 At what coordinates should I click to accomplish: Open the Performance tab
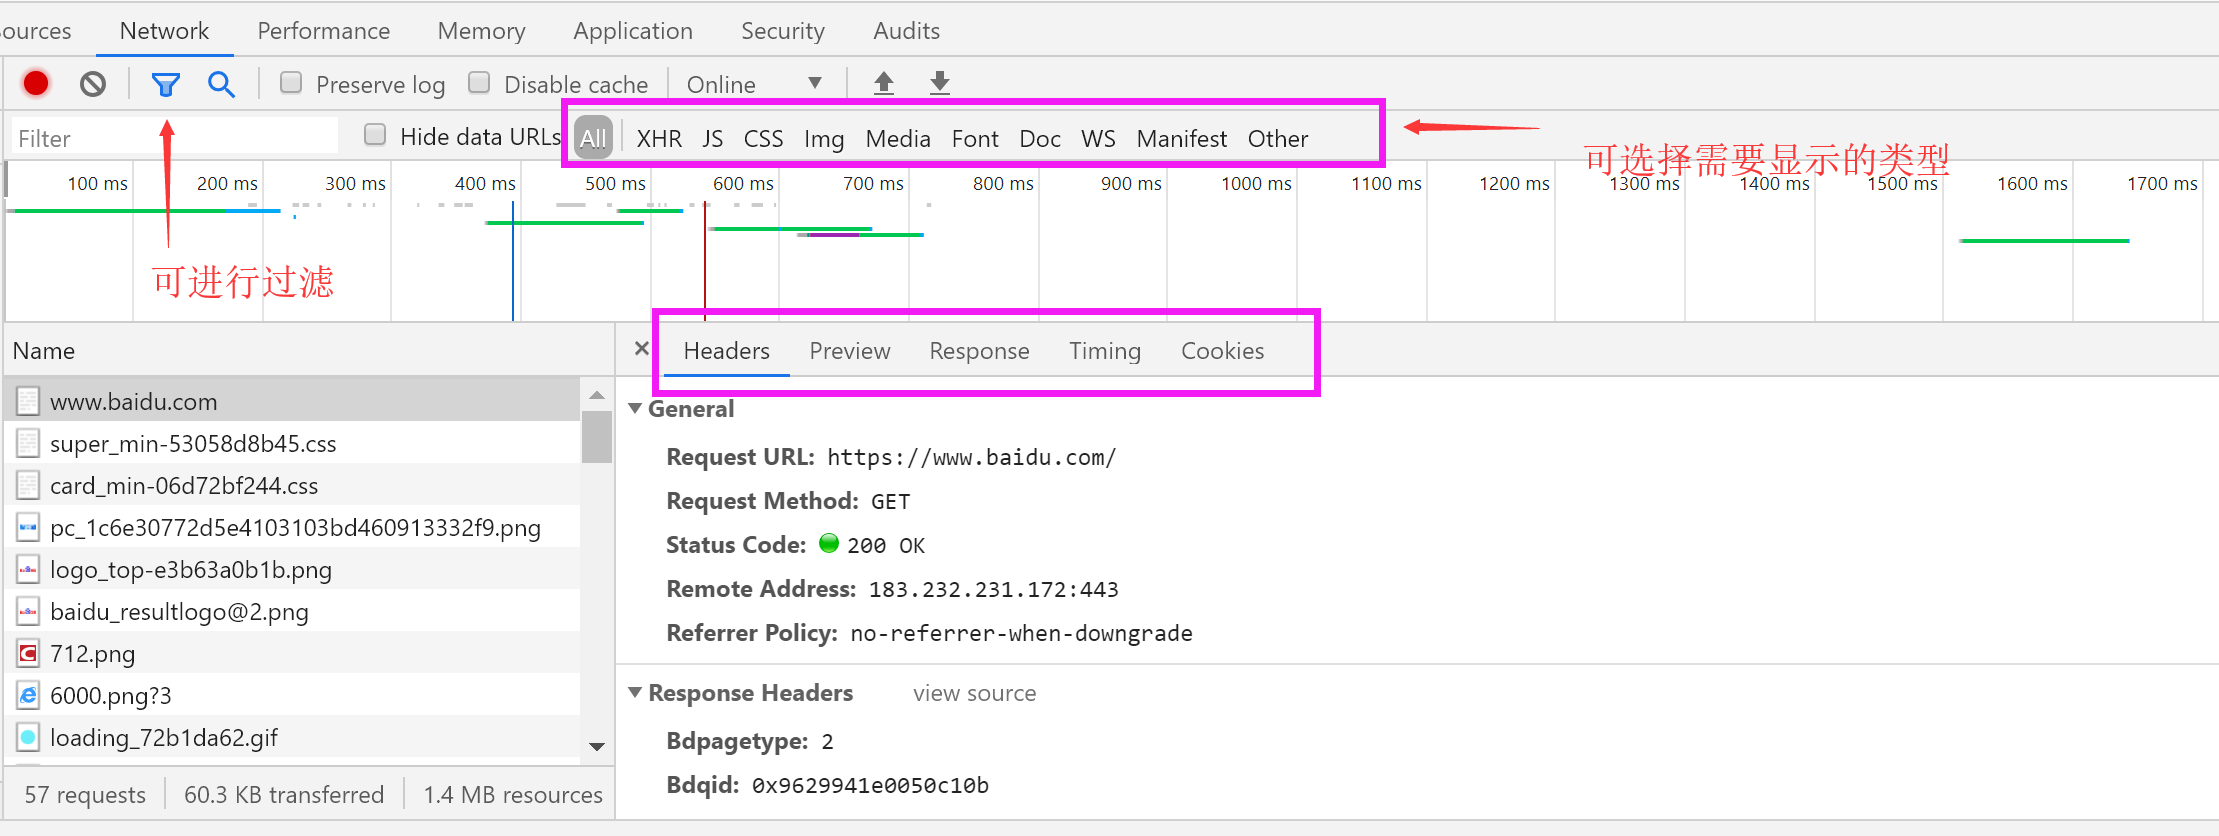[323, 31]
